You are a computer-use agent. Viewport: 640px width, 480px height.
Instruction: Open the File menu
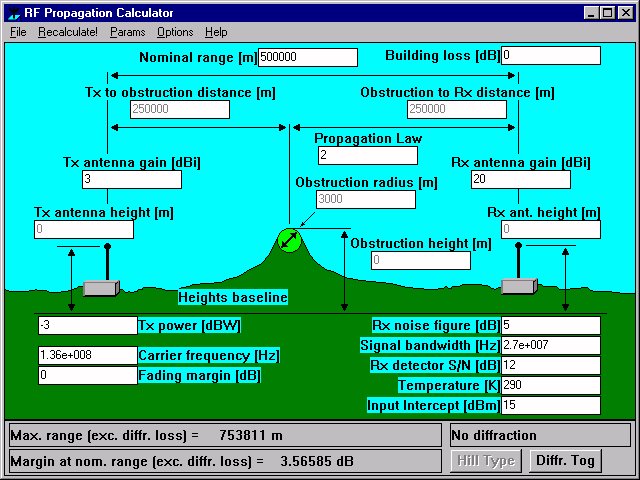(18, 32)
